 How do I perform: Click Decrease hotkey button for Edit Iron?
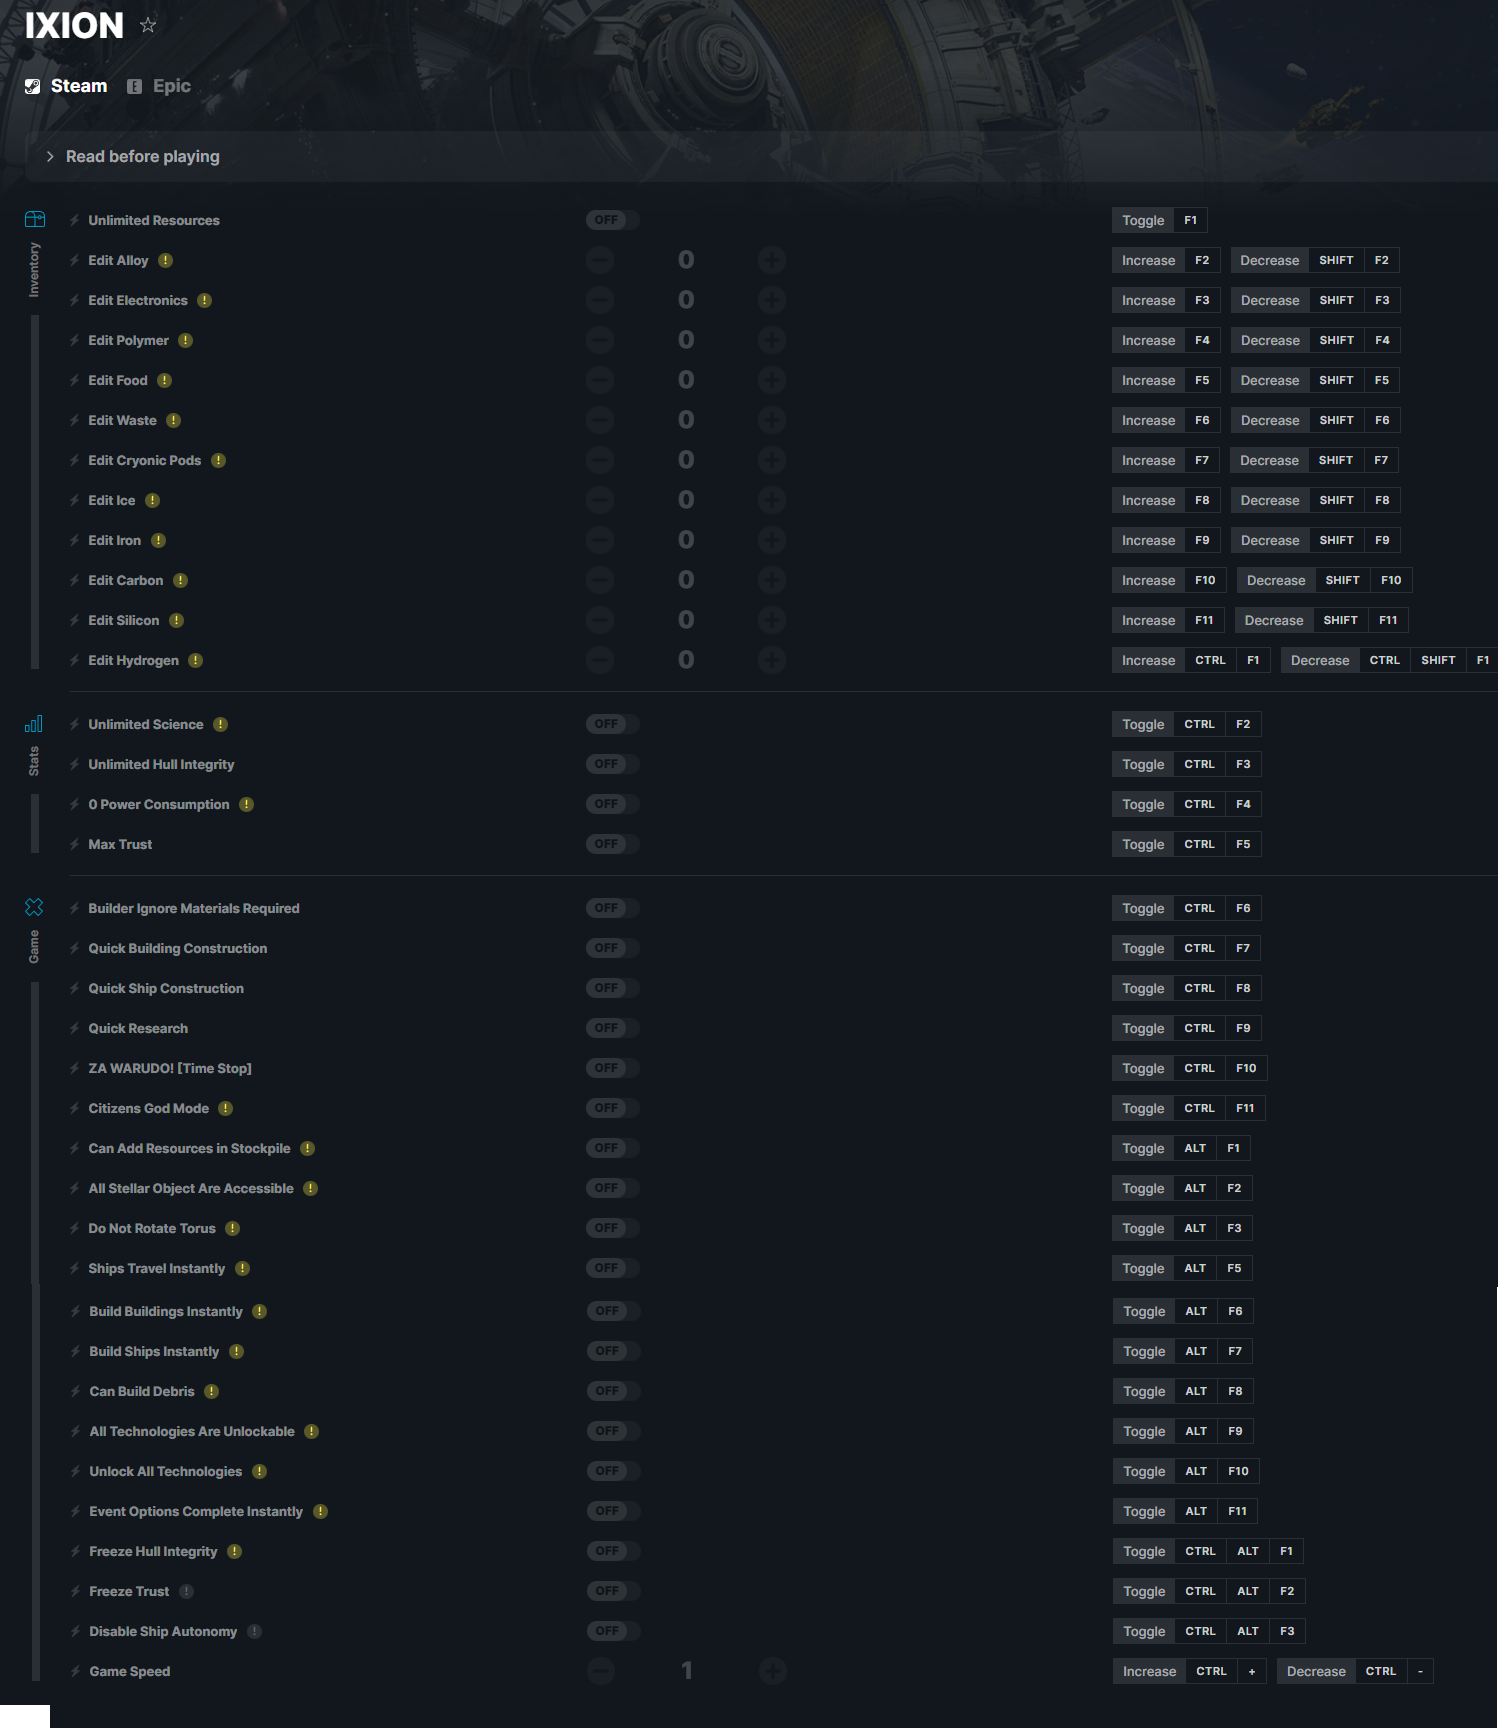(1270, 540)
